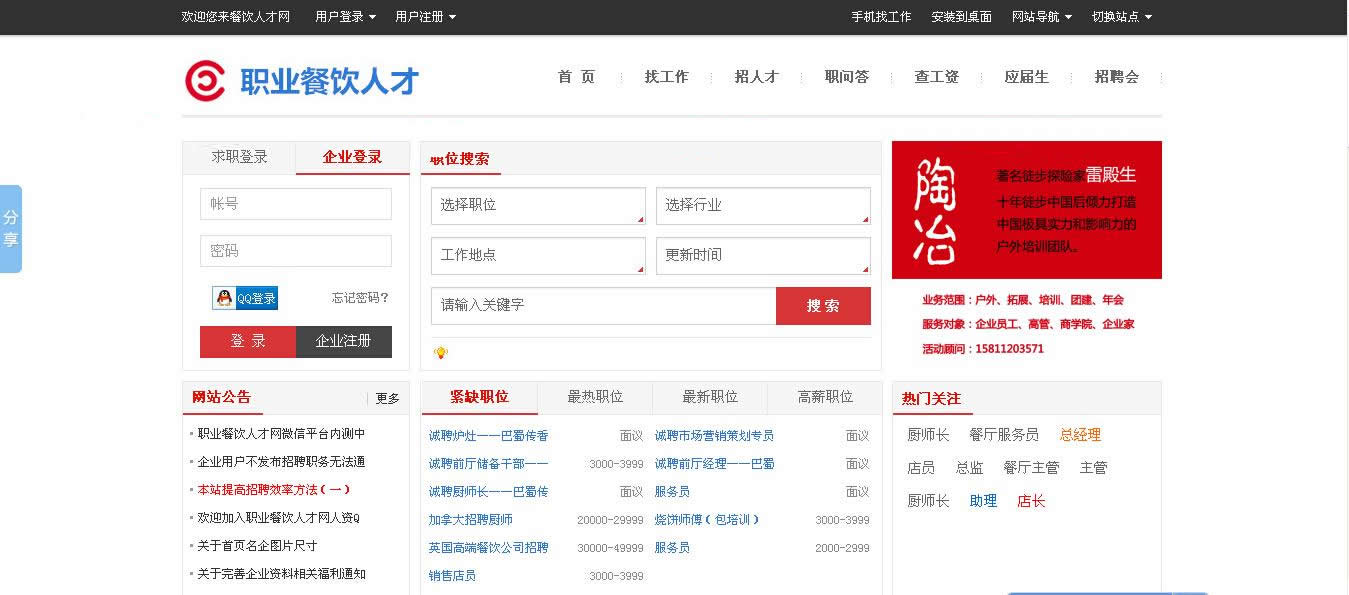Open the 选择职位 selector
Image resolution: width=1349 pixels, height=595 pixels.
tap(538, 205)
